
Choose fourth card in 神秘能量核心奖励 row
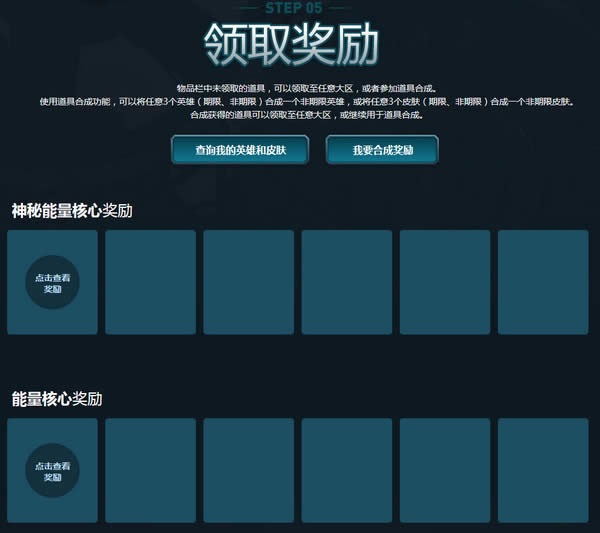click(x=346, y=282)
